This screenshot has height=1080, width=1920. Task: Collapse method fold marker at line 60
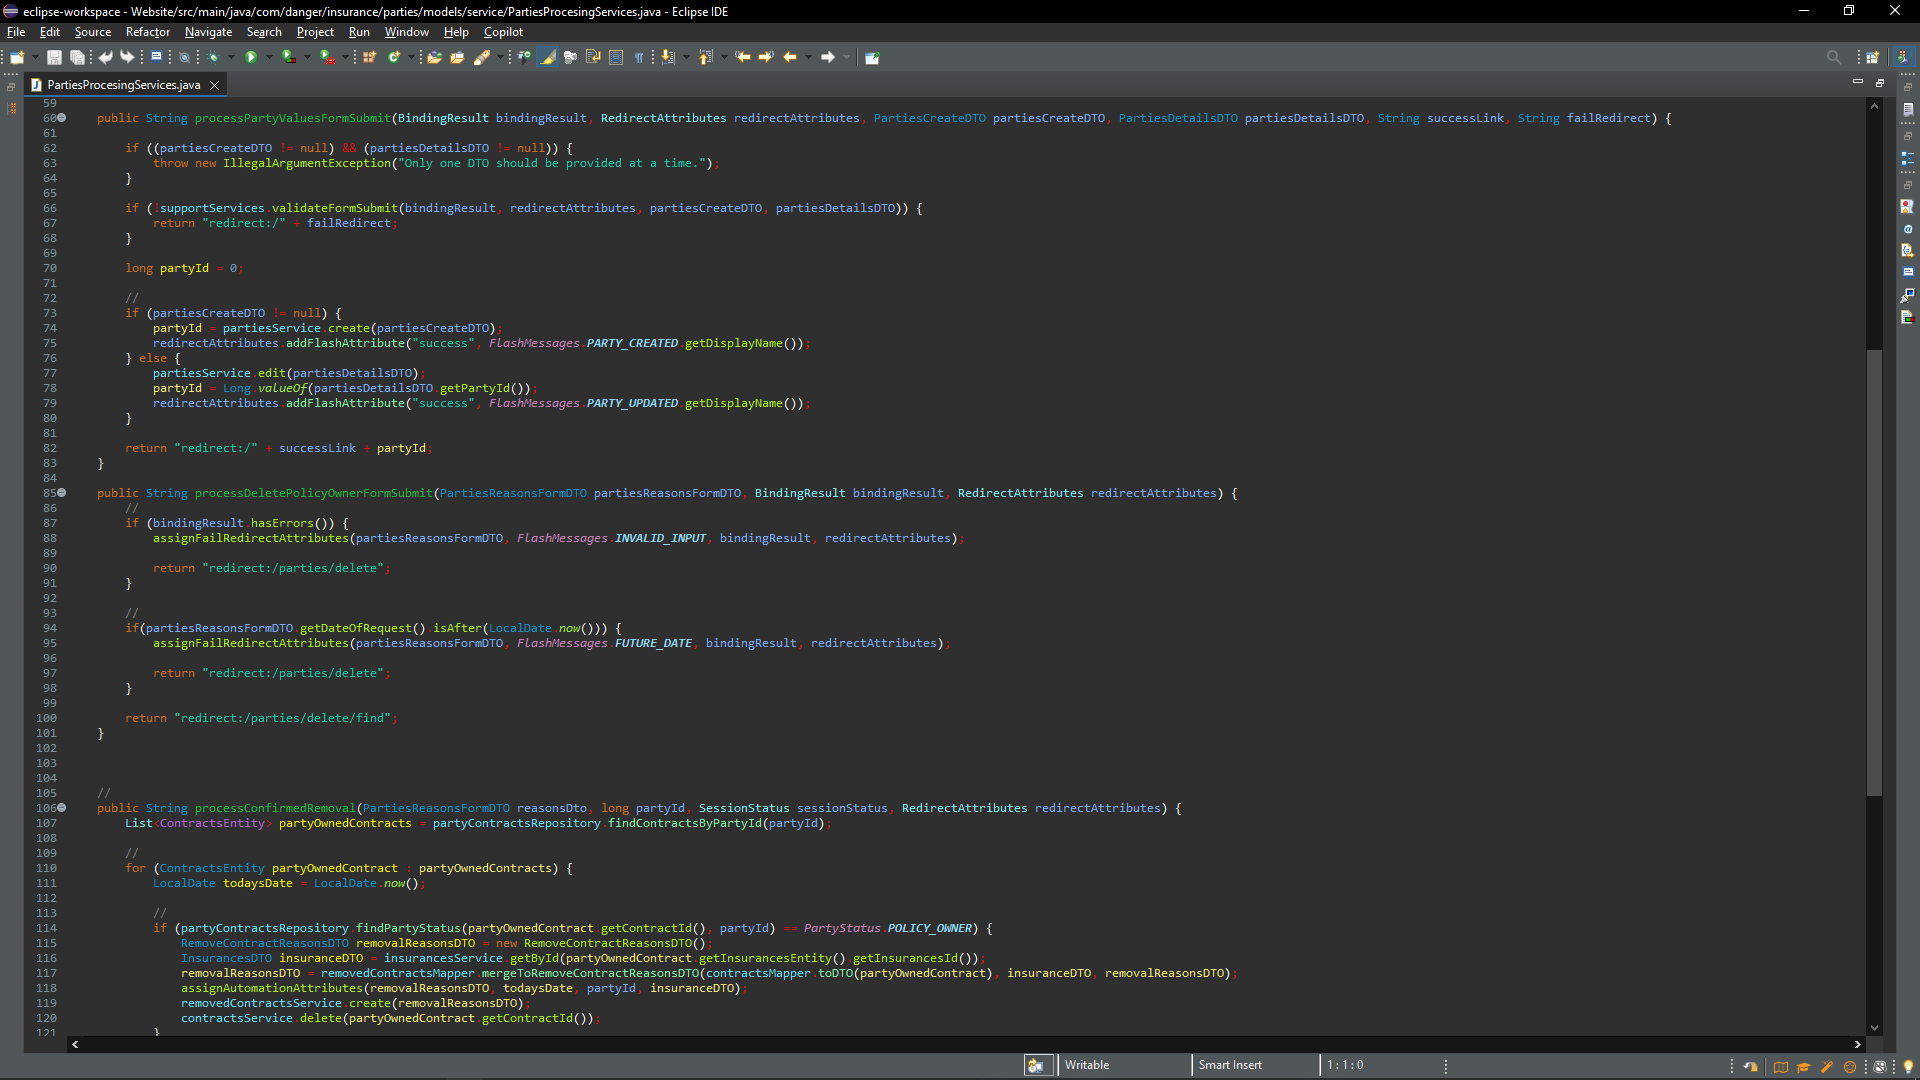(62, 118)
